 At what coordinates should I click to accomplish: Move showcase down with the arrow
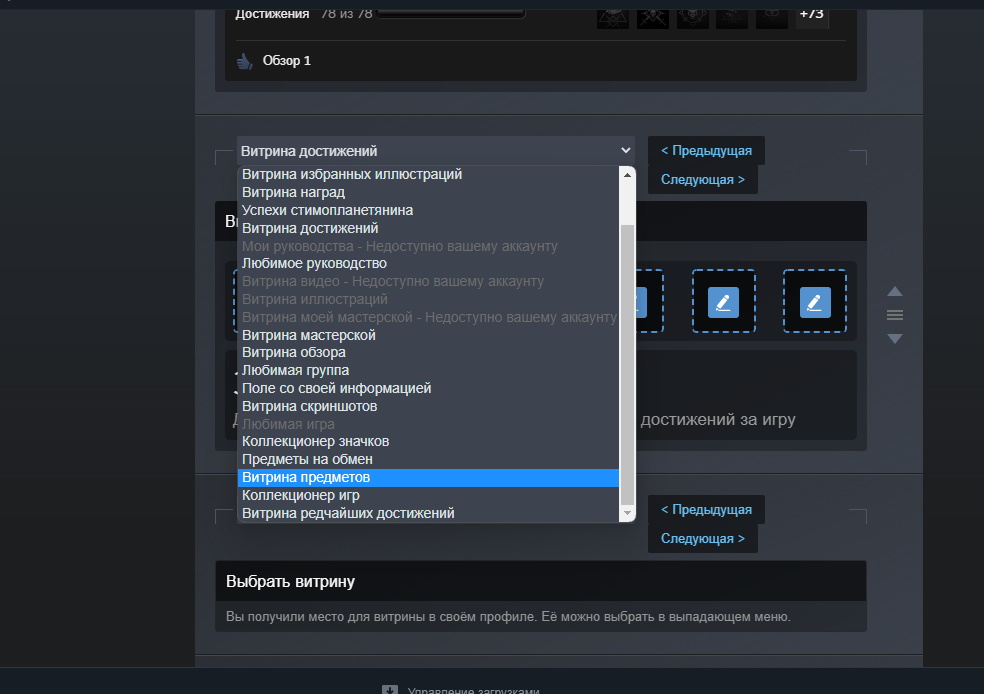[894, 338]
